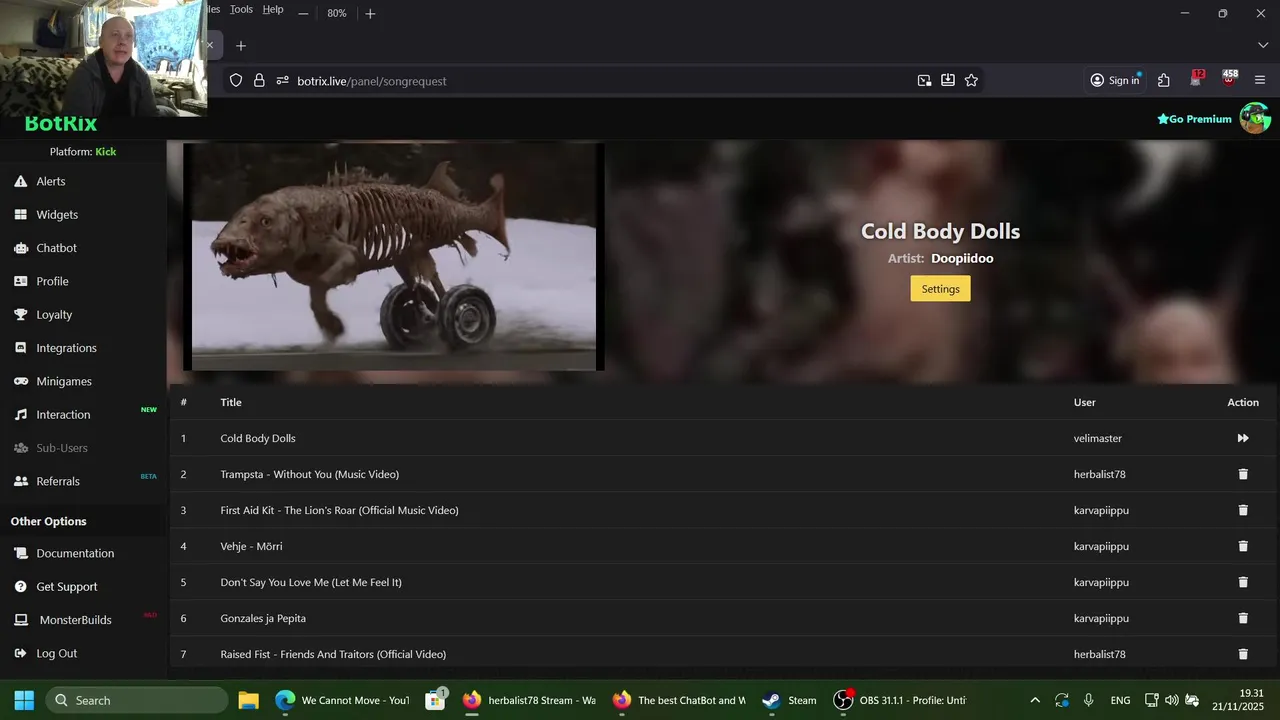Delete Don't Say You Love Me request
The width and height of the screenshot is (1280, 720).
pos(1243,582)
